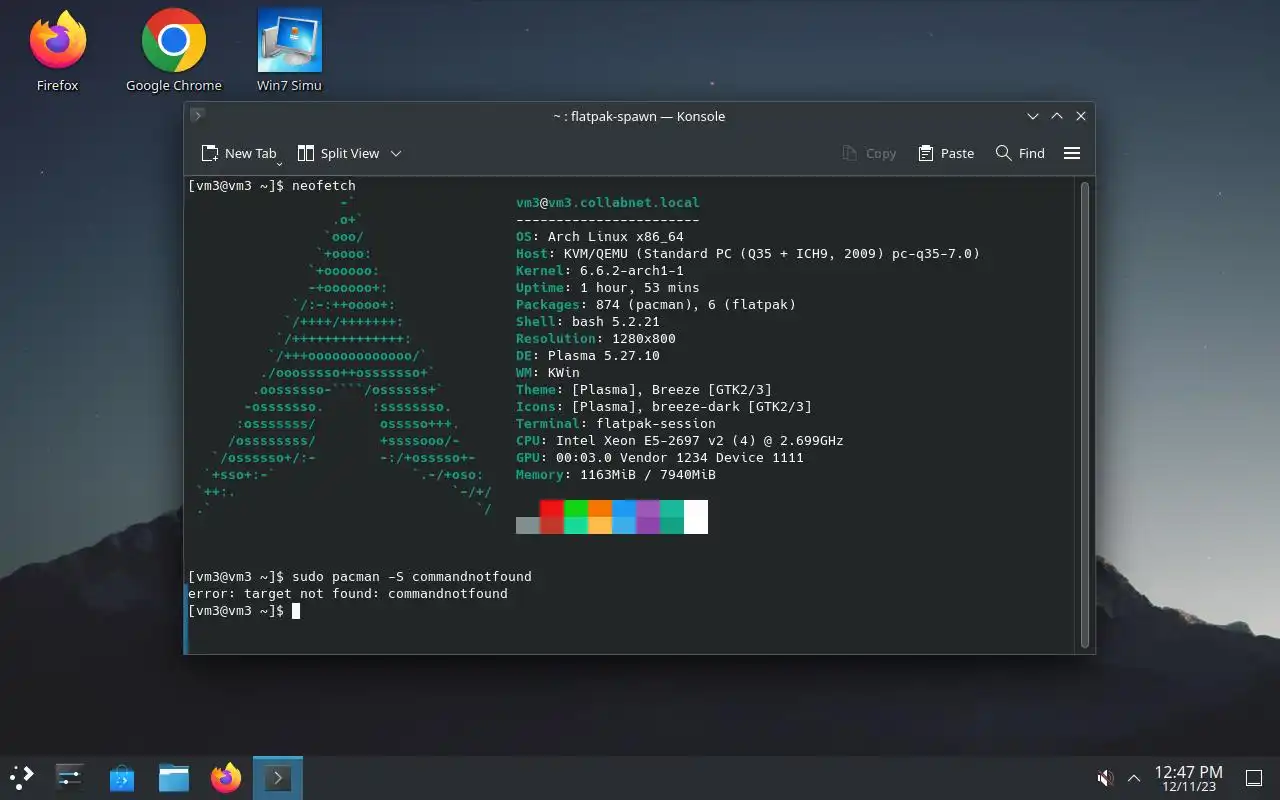
Task: Maximize the Konsole window
Action: click(1057, 116)
